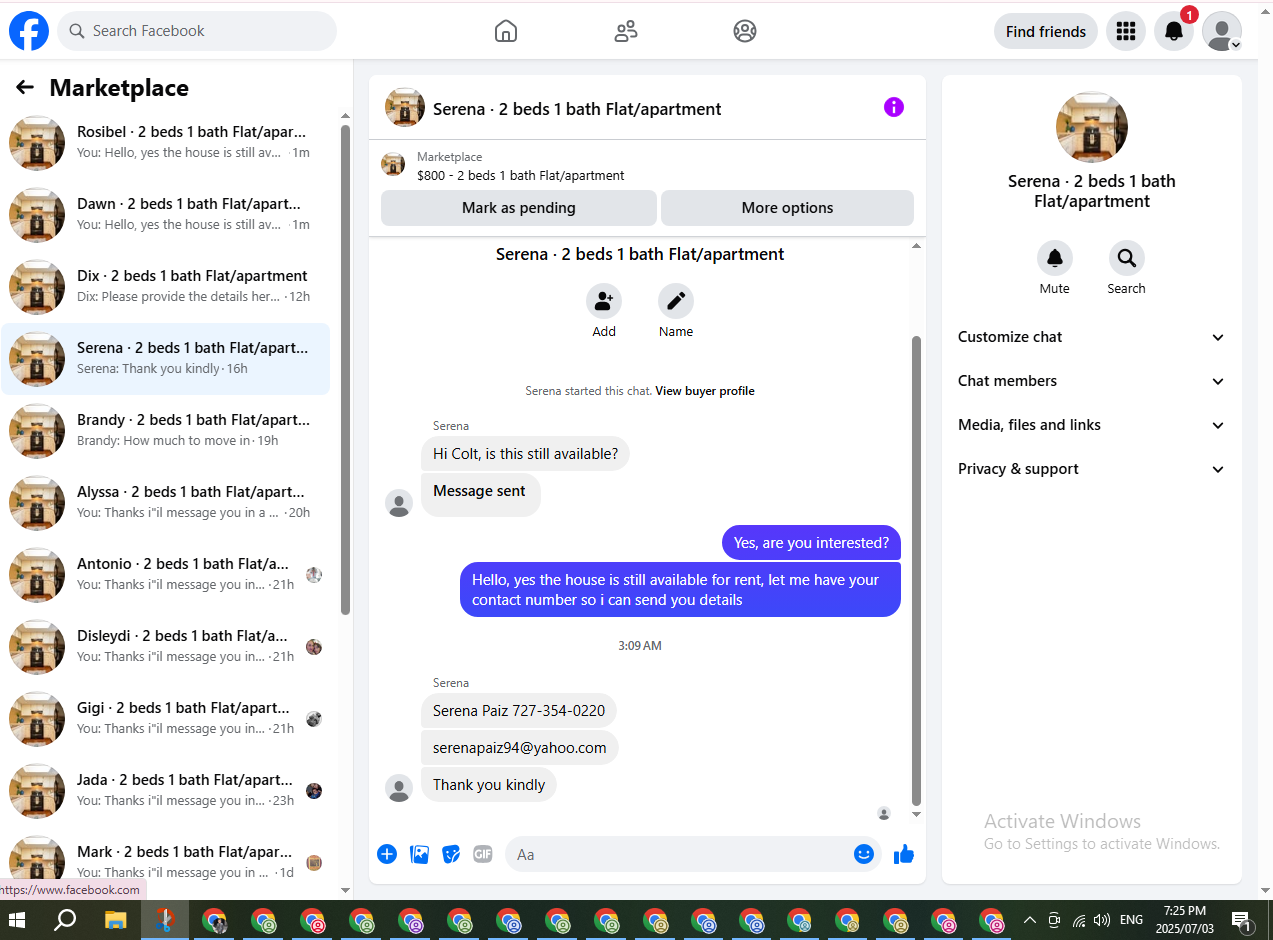This screenshot has width=1273, height=940.
Task: Open the notifications bell
Action: coord(1174,31)
